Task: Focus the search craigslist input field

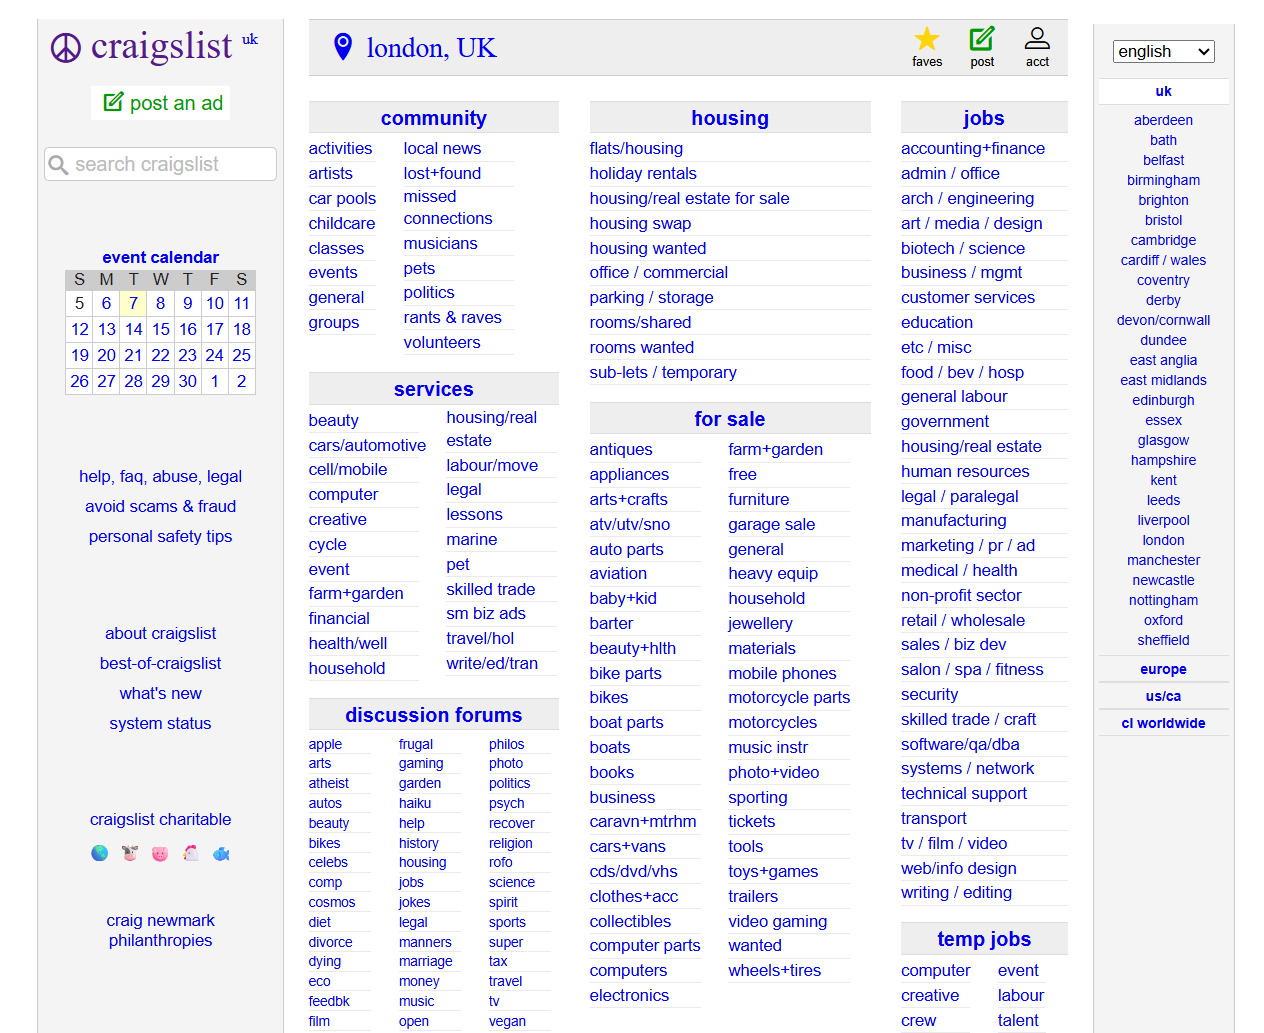Action: coord(160,164)
